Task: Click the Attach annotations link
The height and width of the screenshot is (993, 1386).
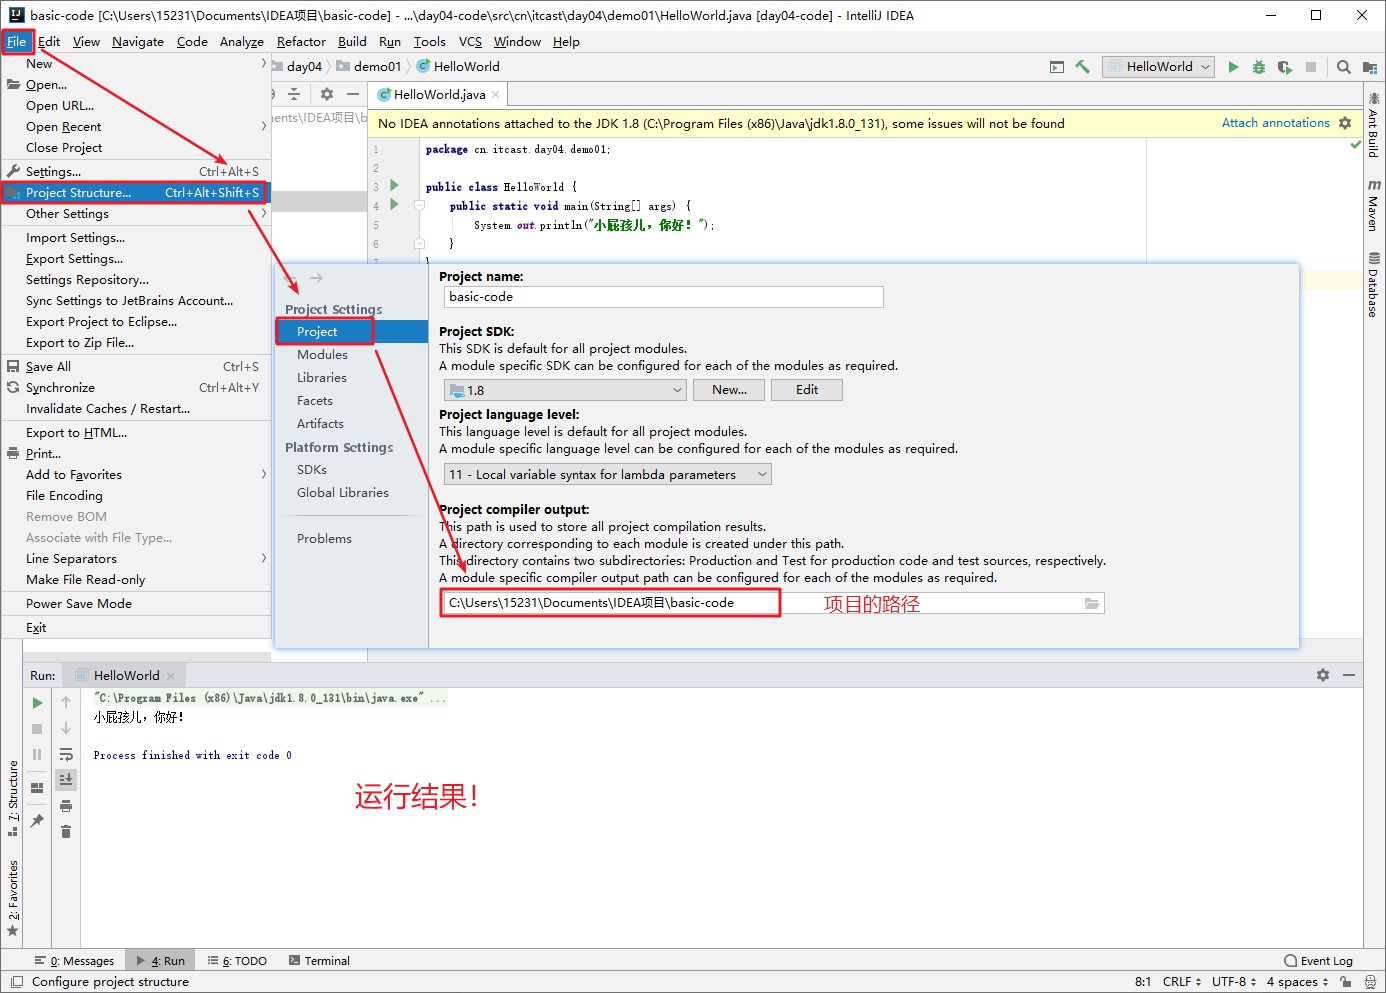Action: click(x=1275, y=123)
